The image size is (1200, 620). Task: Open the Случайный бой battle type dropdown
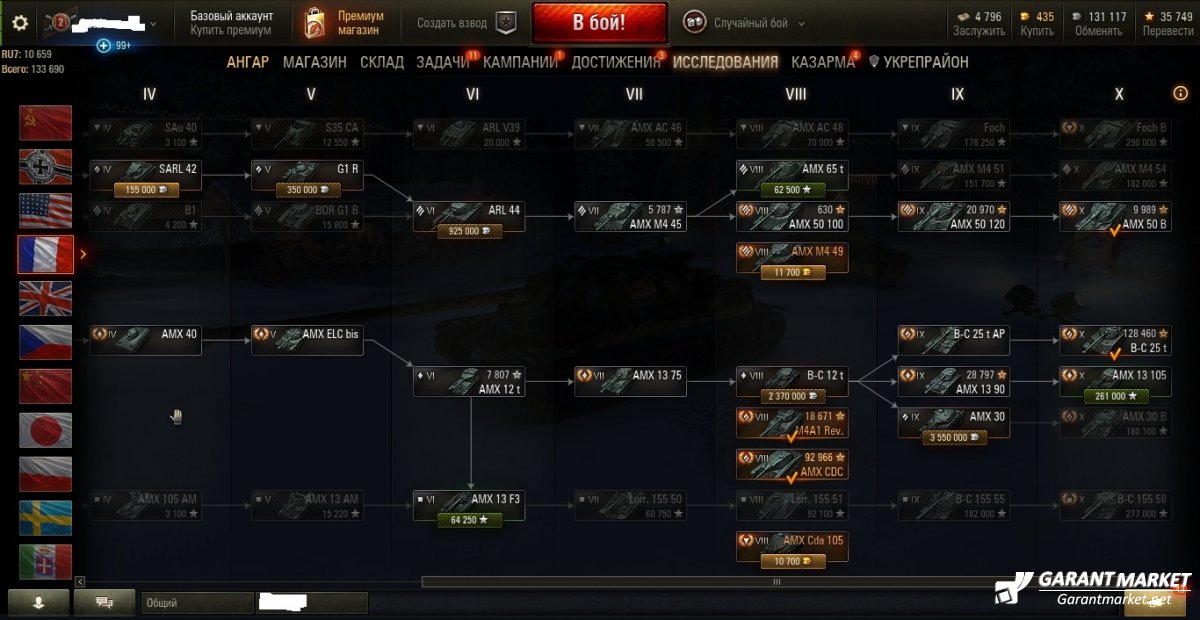click(x=745, y=22)
